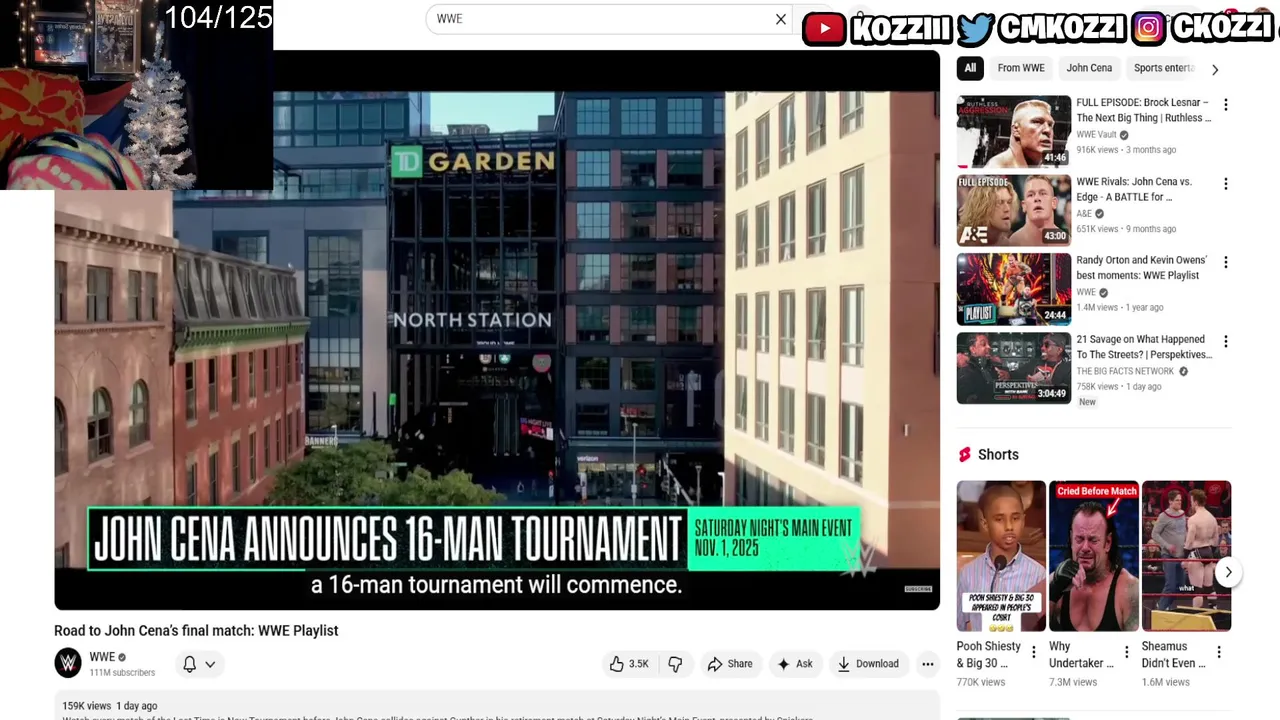The height and width of the screenshot is (720, 1280).
Task: Open notification bell dropdown for WWE channel
Action: [x=199, y=664]
